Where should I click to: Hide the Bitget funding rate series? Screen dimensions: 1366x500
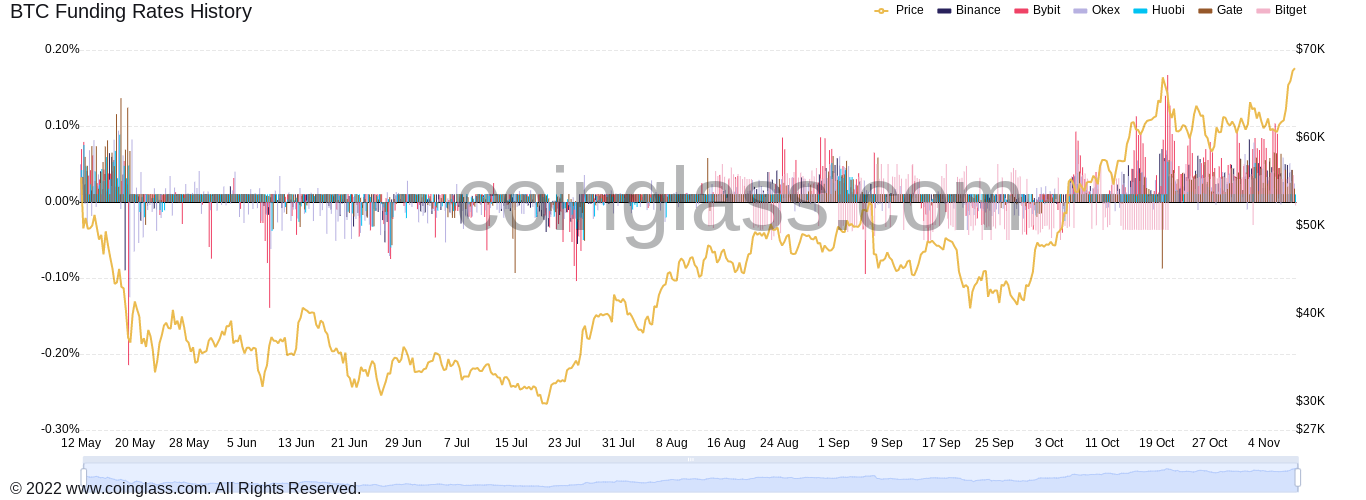tap(1281, 10)
